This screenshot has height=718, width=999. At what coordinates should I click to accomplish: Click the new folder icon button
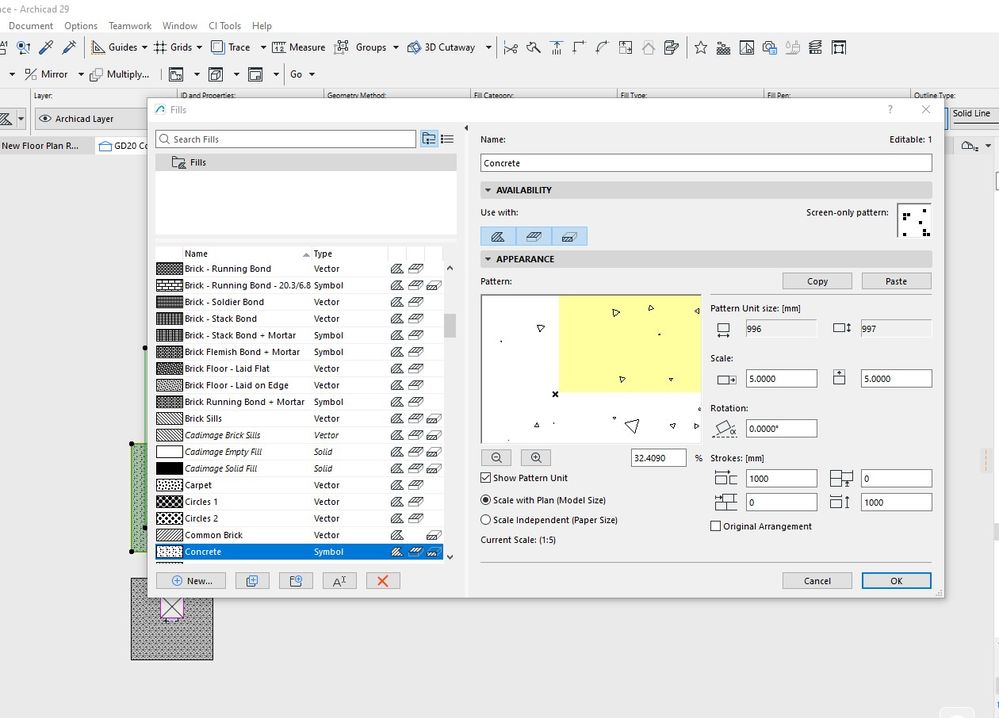coord(296,581)
